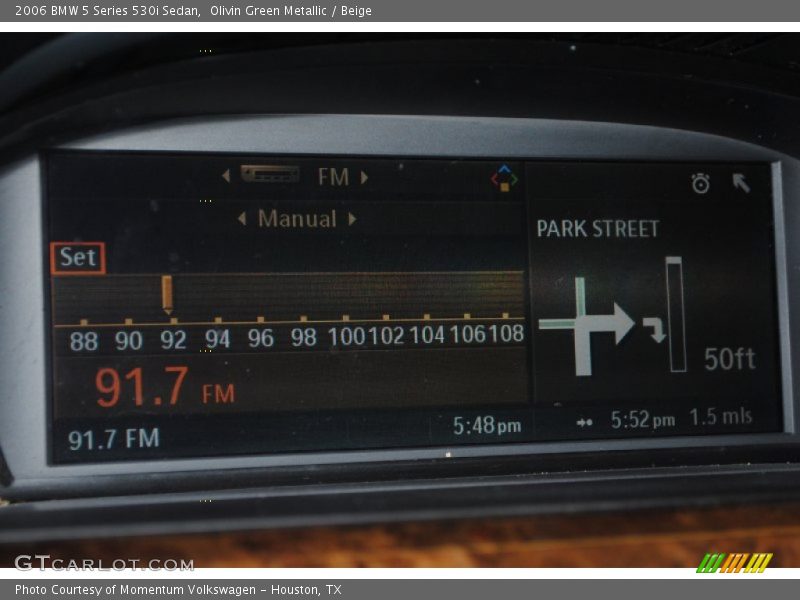Viewport: 800px width, 600px height.
Task: Click the 5:48 pm clock display
Action: (x=487, y=426)
